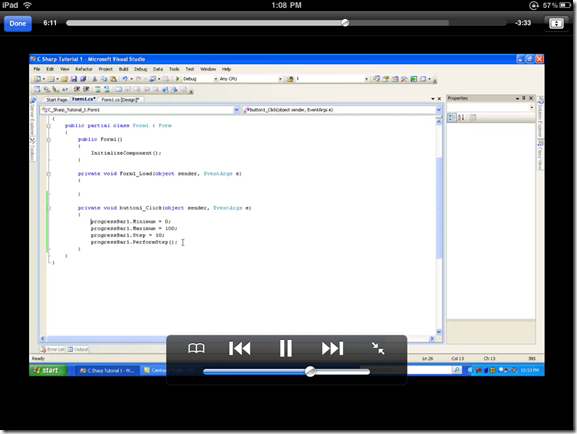Open the Properties Window toolbar icon
Screen dimensions: 577x434
386,79
